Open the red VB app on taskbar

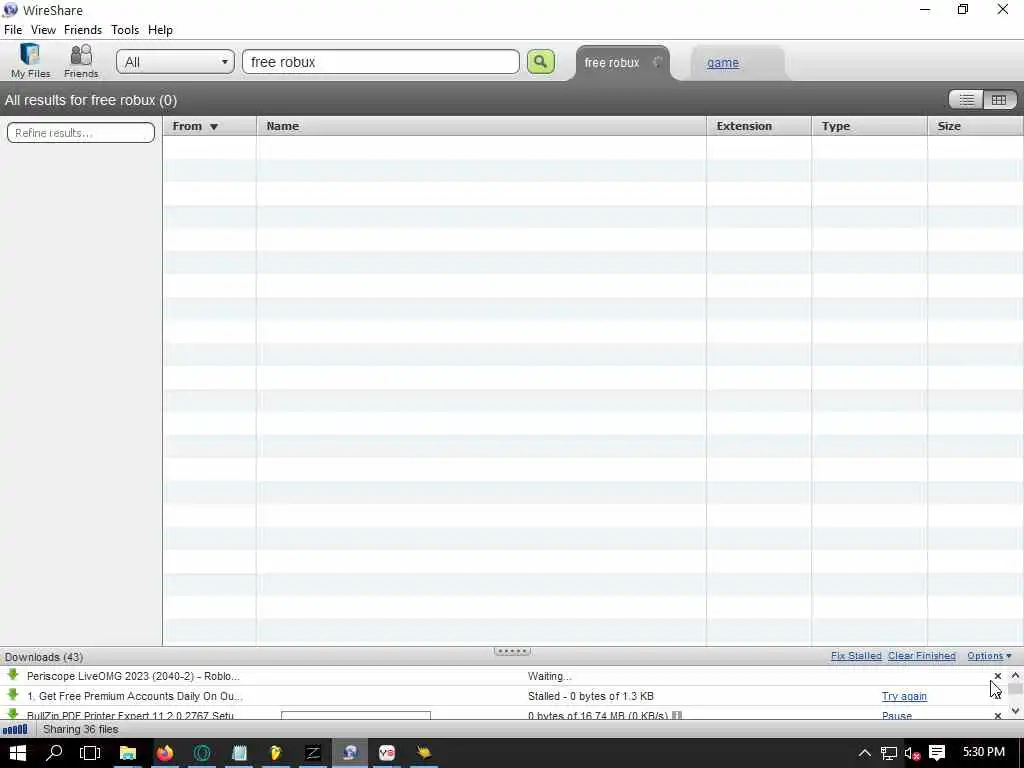[387, 753]
